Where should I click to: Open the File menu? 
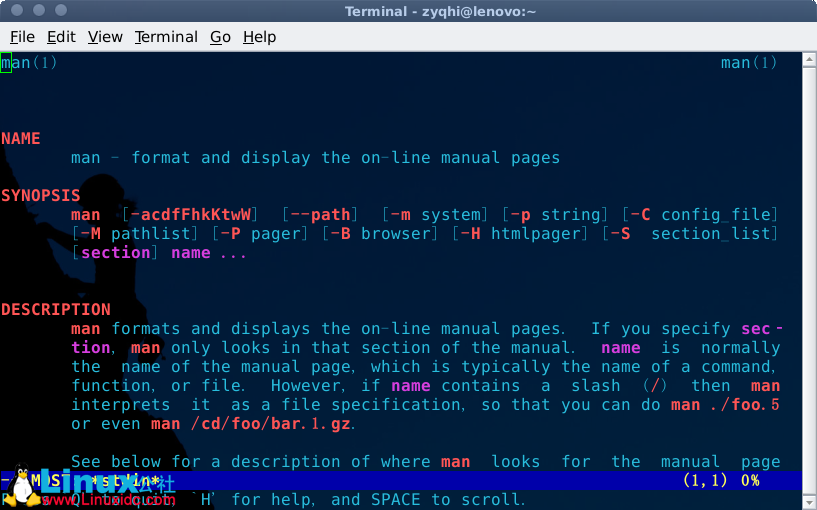click(x=22, y=37)
